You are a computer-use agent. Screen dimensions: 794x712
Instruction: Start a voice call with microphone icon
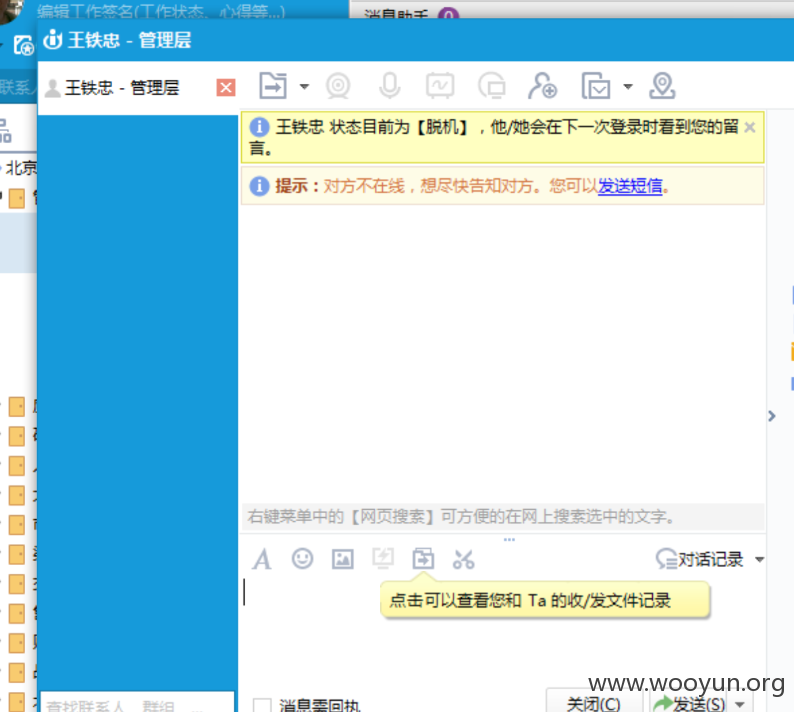tap(389, 86)
